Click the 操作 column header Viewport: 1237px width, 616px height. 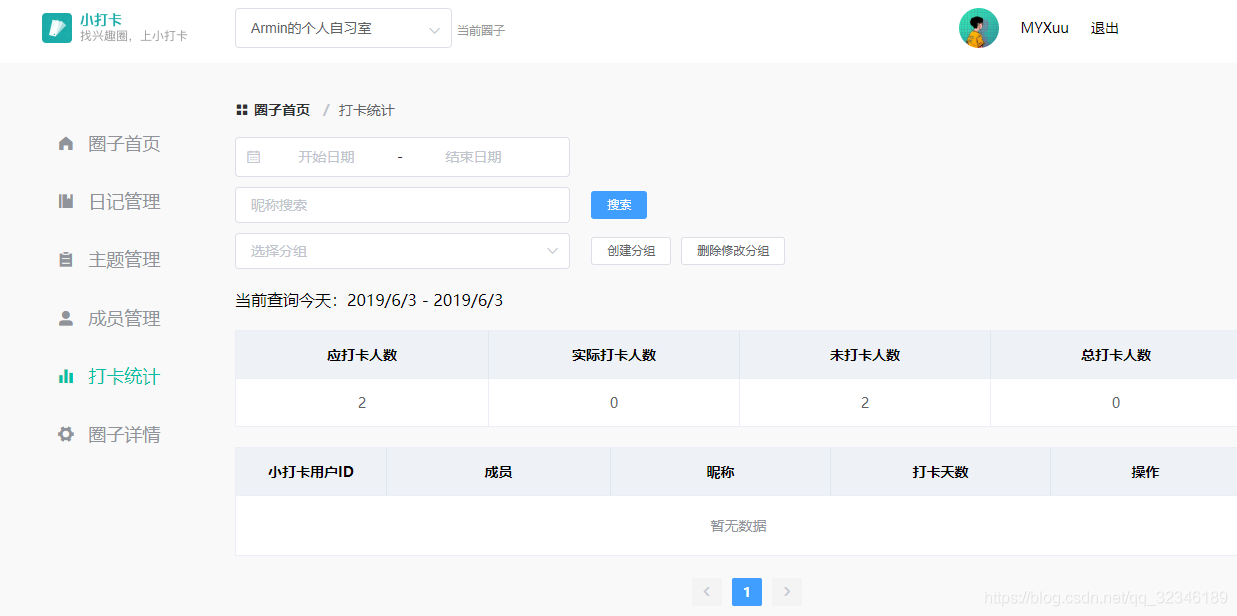[x=1145, y=472]
